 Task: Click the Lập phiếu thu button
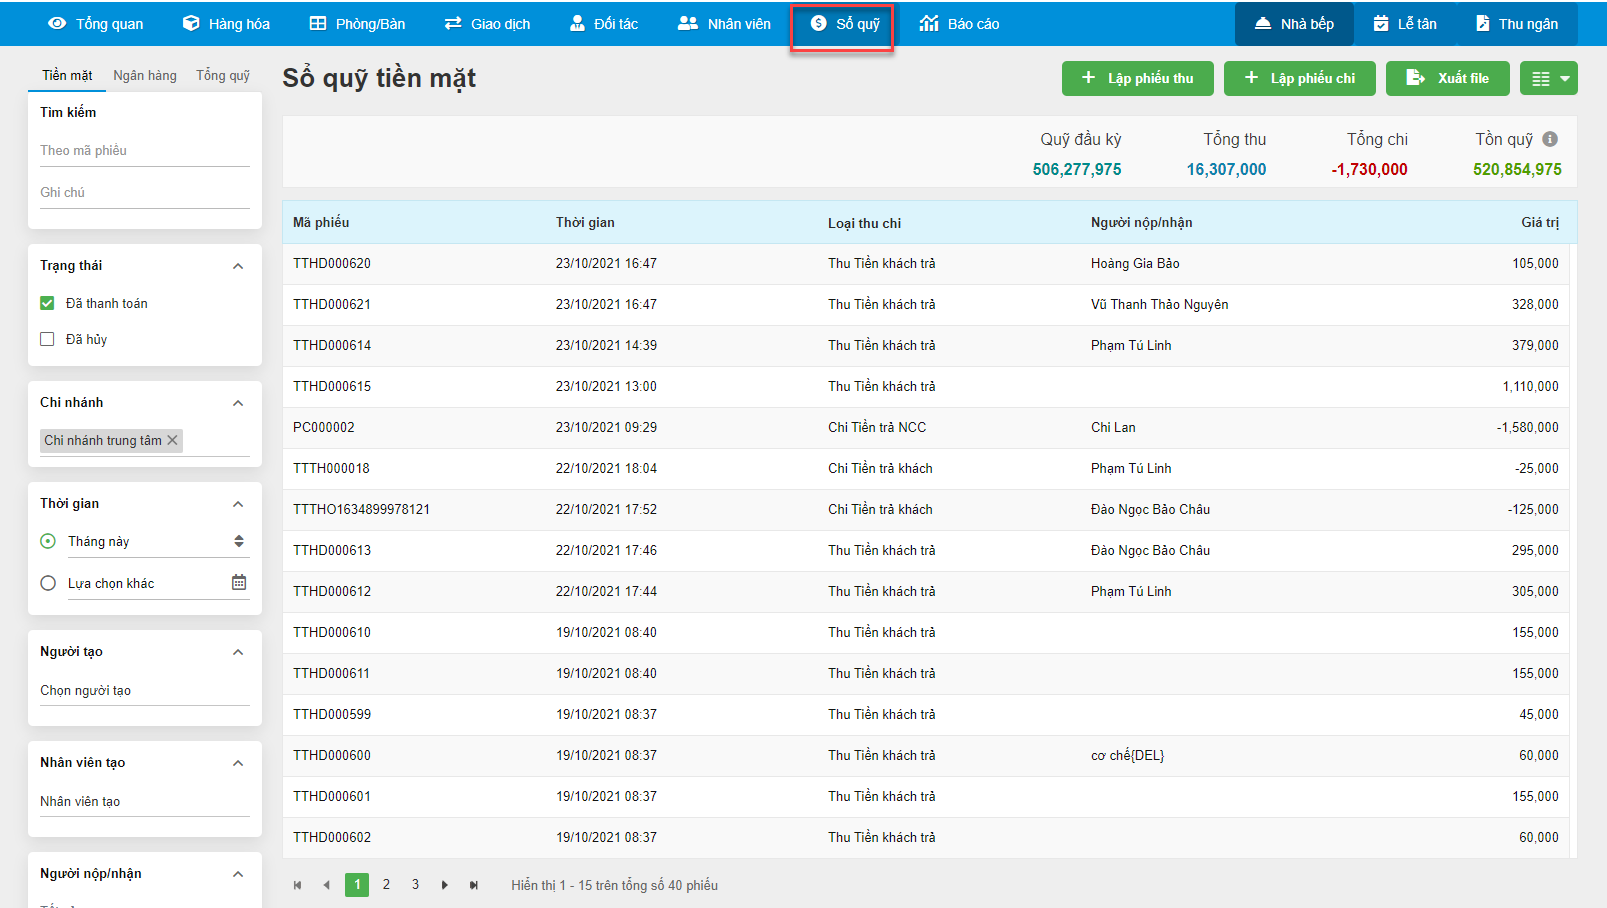1138,78
